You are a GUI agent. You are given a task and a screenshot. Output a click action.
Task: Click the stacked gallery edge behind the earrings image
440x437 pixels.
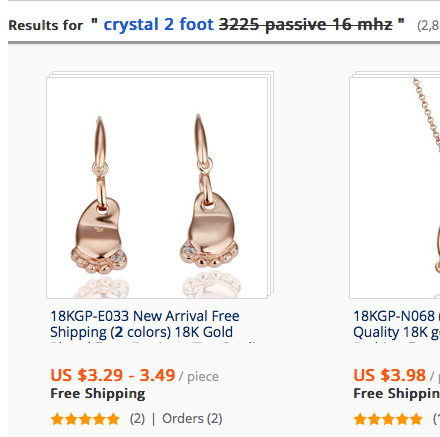(271, 183)
